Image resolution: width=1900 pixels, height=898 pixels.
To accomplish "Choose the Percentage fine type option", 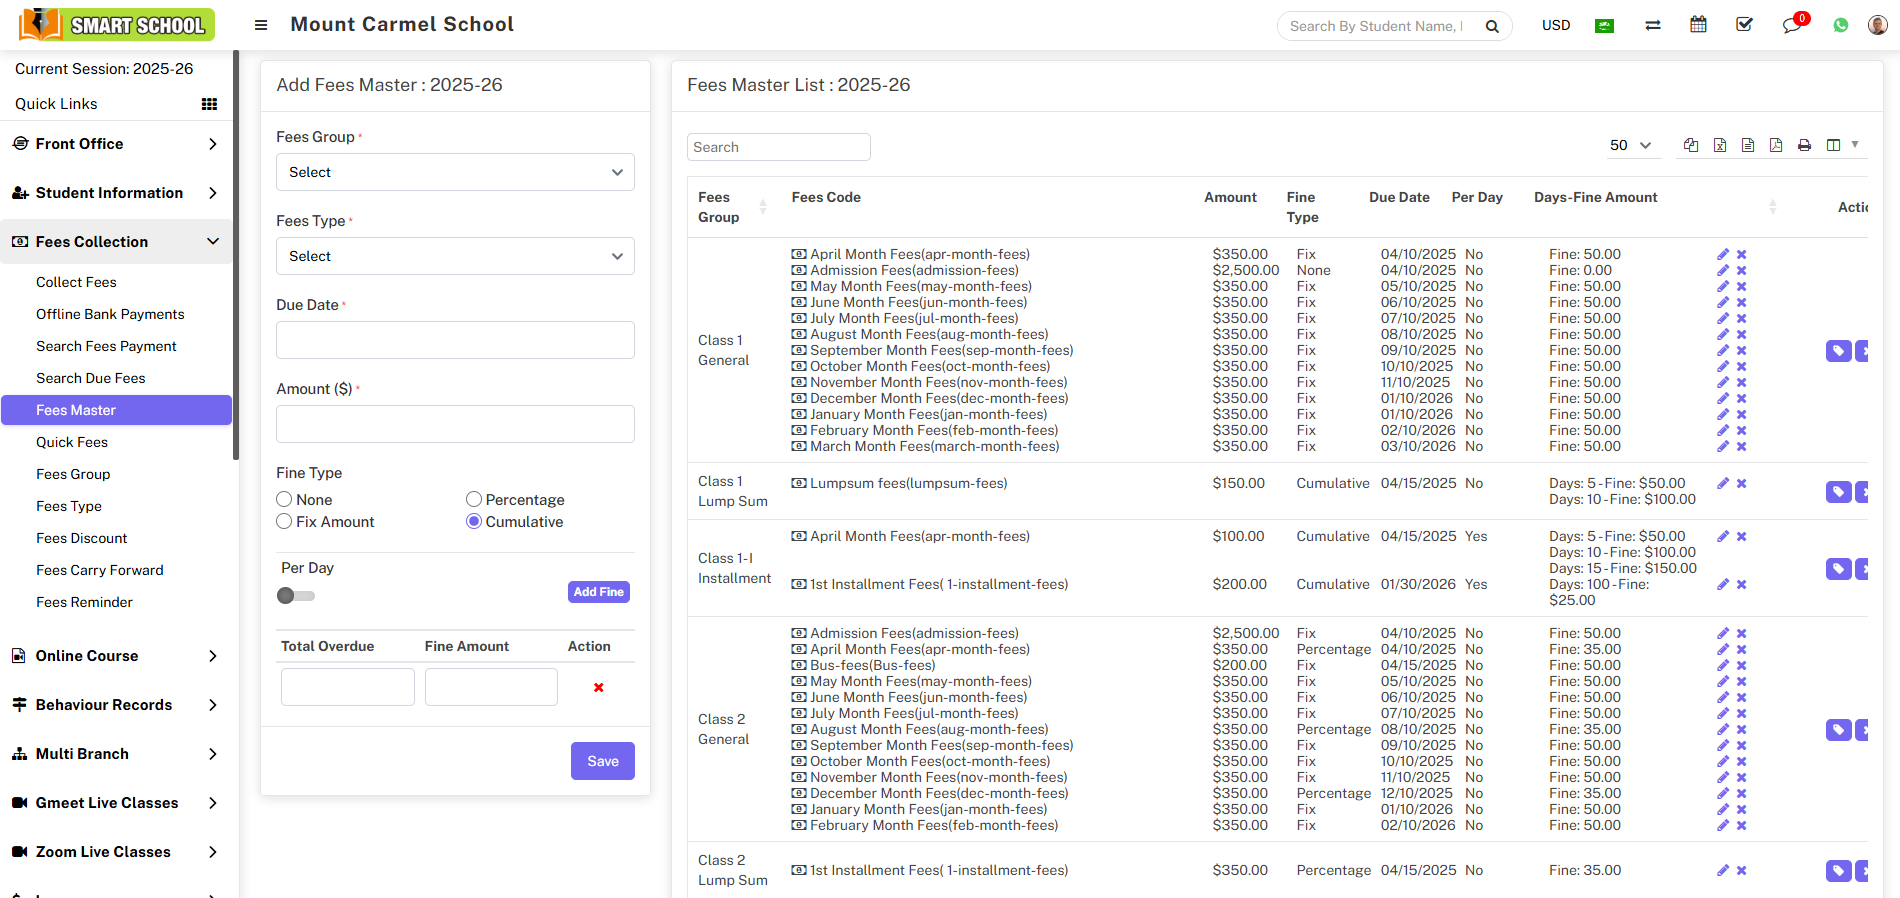I will [474, 499].
